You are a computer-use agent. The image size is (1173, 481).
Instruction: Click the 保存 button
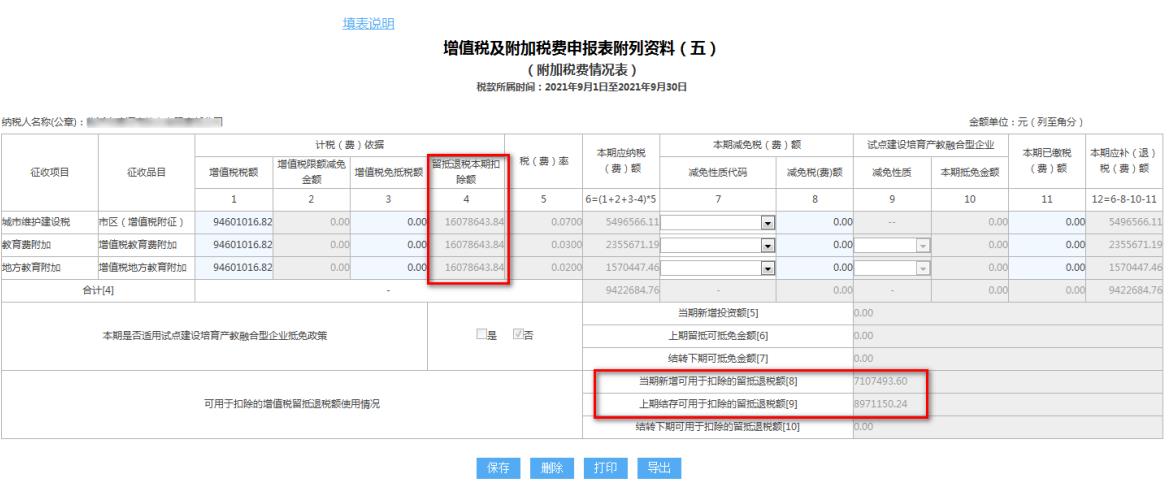pyautogui.click(x=499, y=467)
